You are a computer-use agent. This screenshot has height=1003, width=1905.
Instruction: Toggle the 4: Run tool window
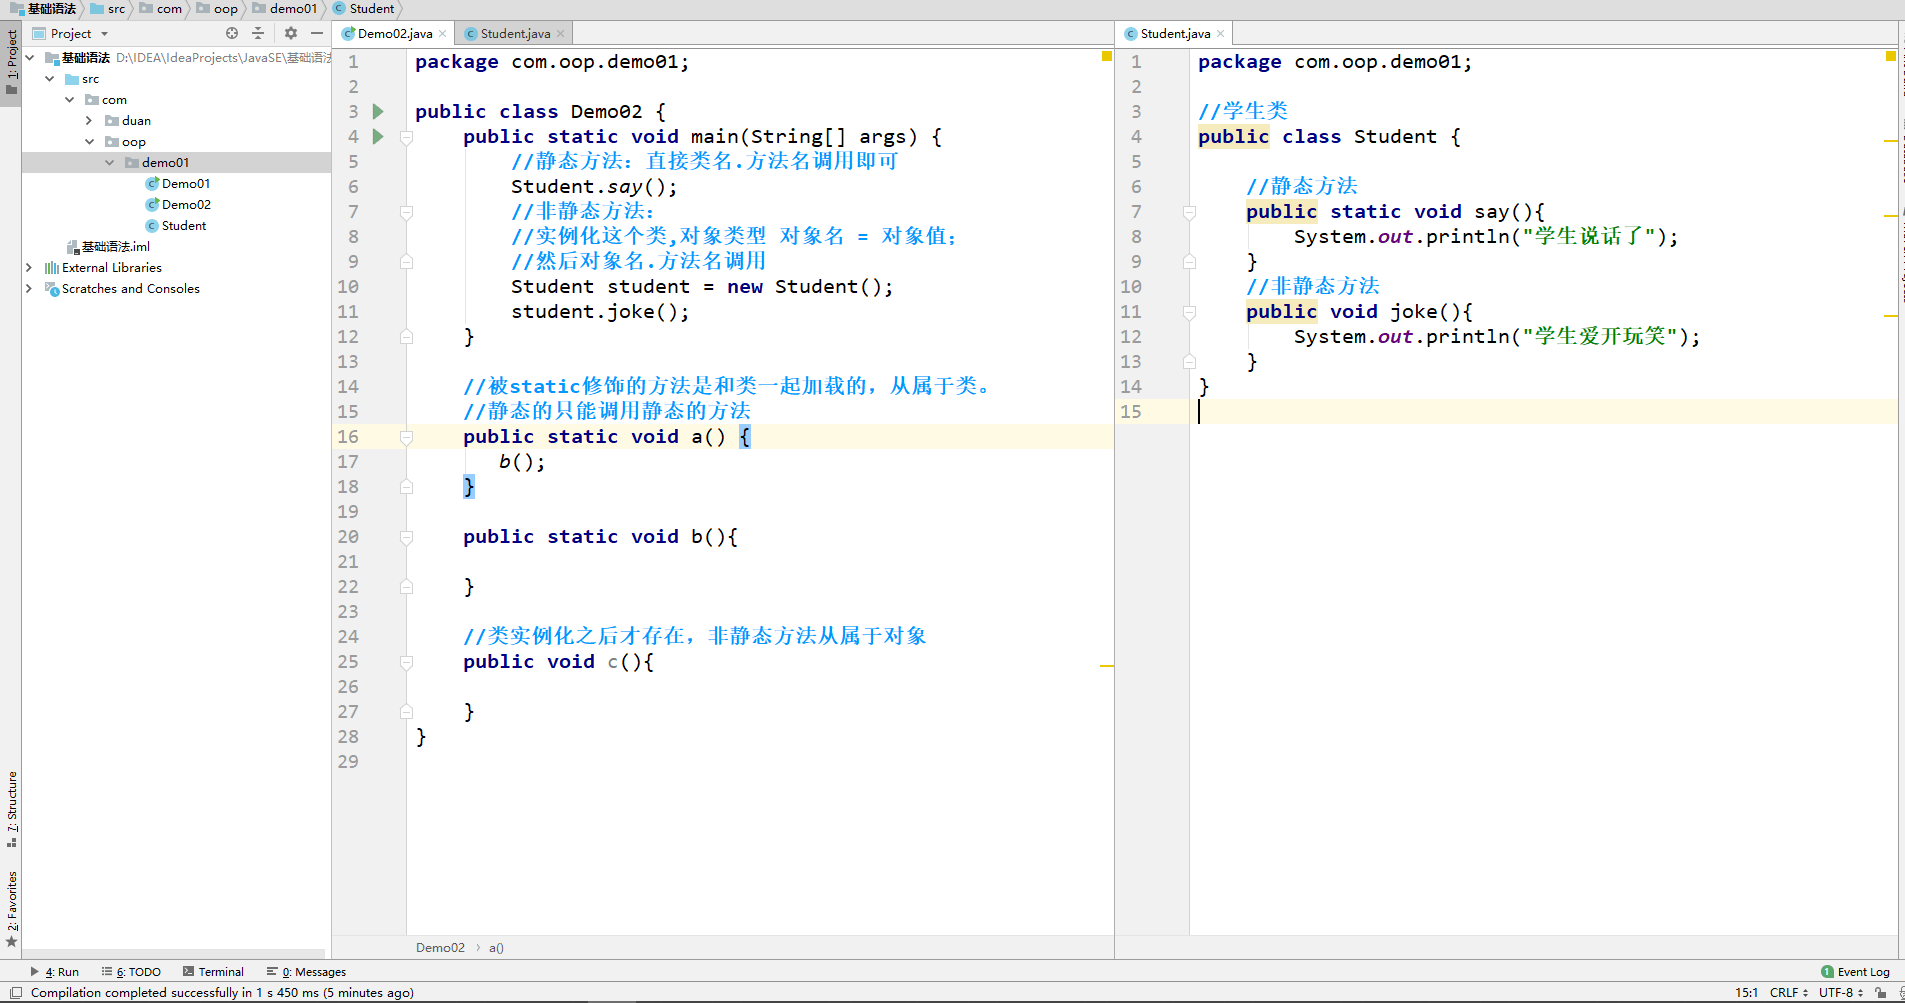click(x=55, y=972)
